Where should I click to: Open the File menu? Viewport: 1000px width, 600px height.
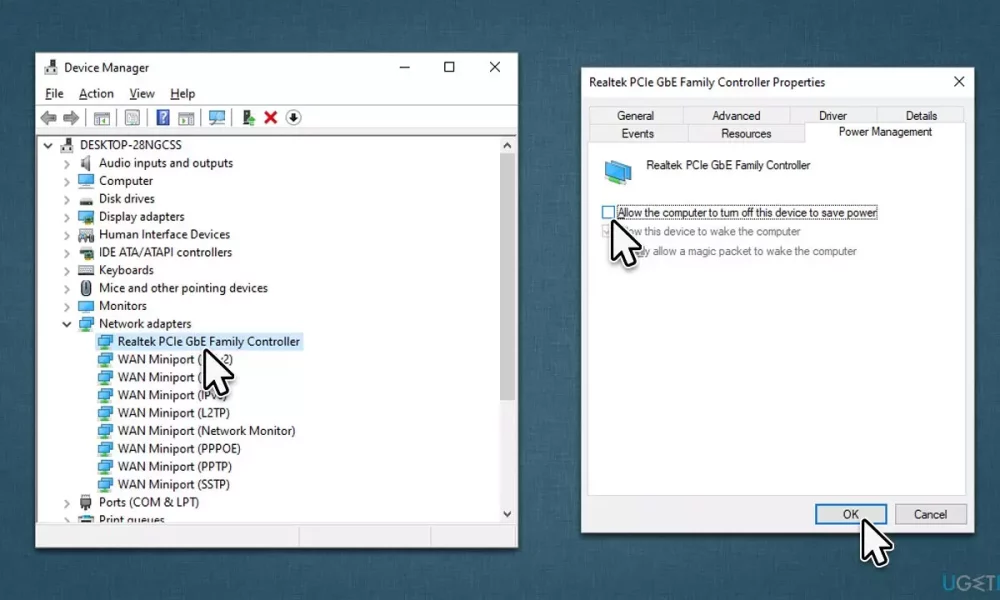click(54, 94)
